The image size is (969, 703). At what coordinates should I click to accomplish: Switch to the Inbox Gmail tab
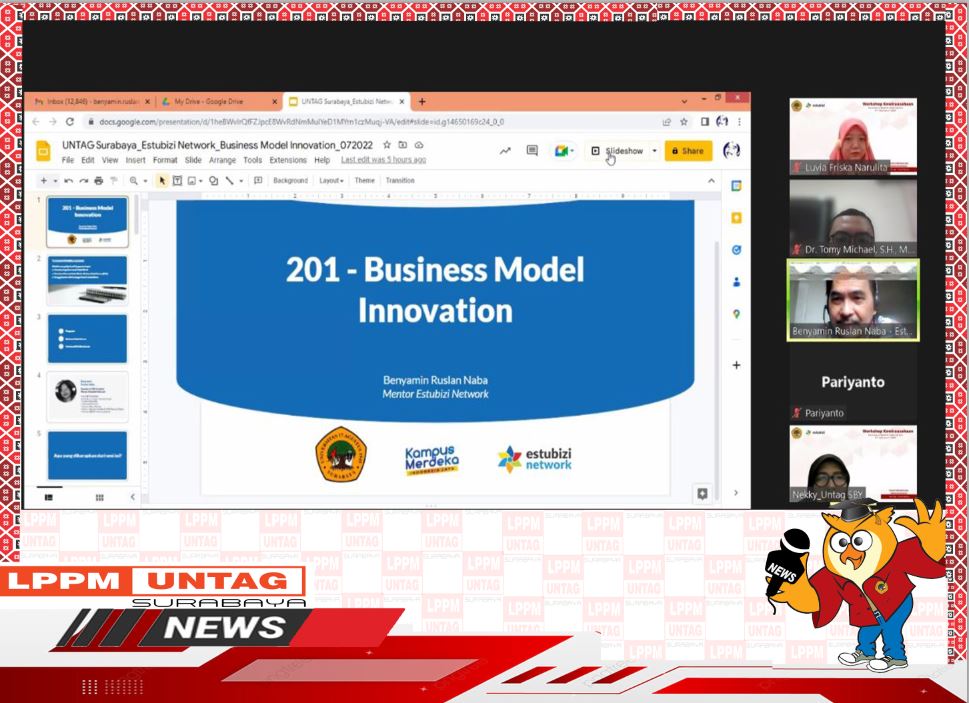[x=92, y=101]
